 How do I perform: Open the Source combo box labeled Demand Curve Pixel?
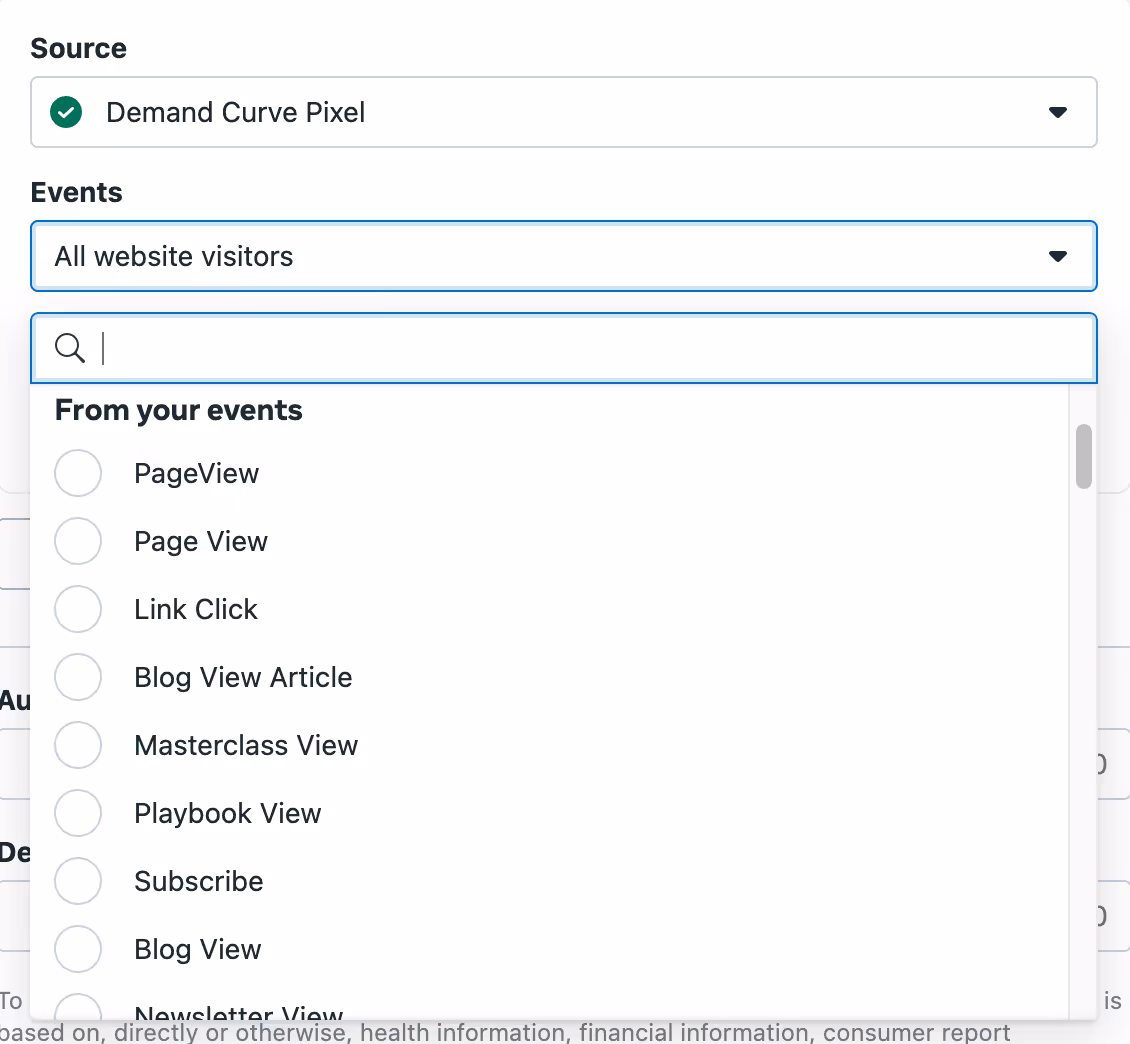click(564, 112)
